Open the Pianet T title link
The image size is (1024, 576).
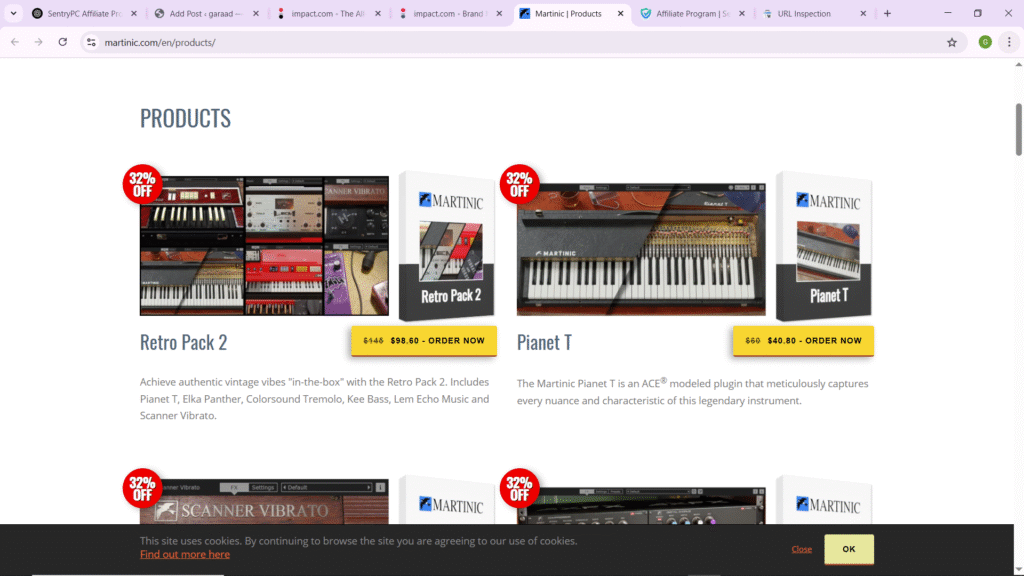pyautogui.click(x=544, y=342)
